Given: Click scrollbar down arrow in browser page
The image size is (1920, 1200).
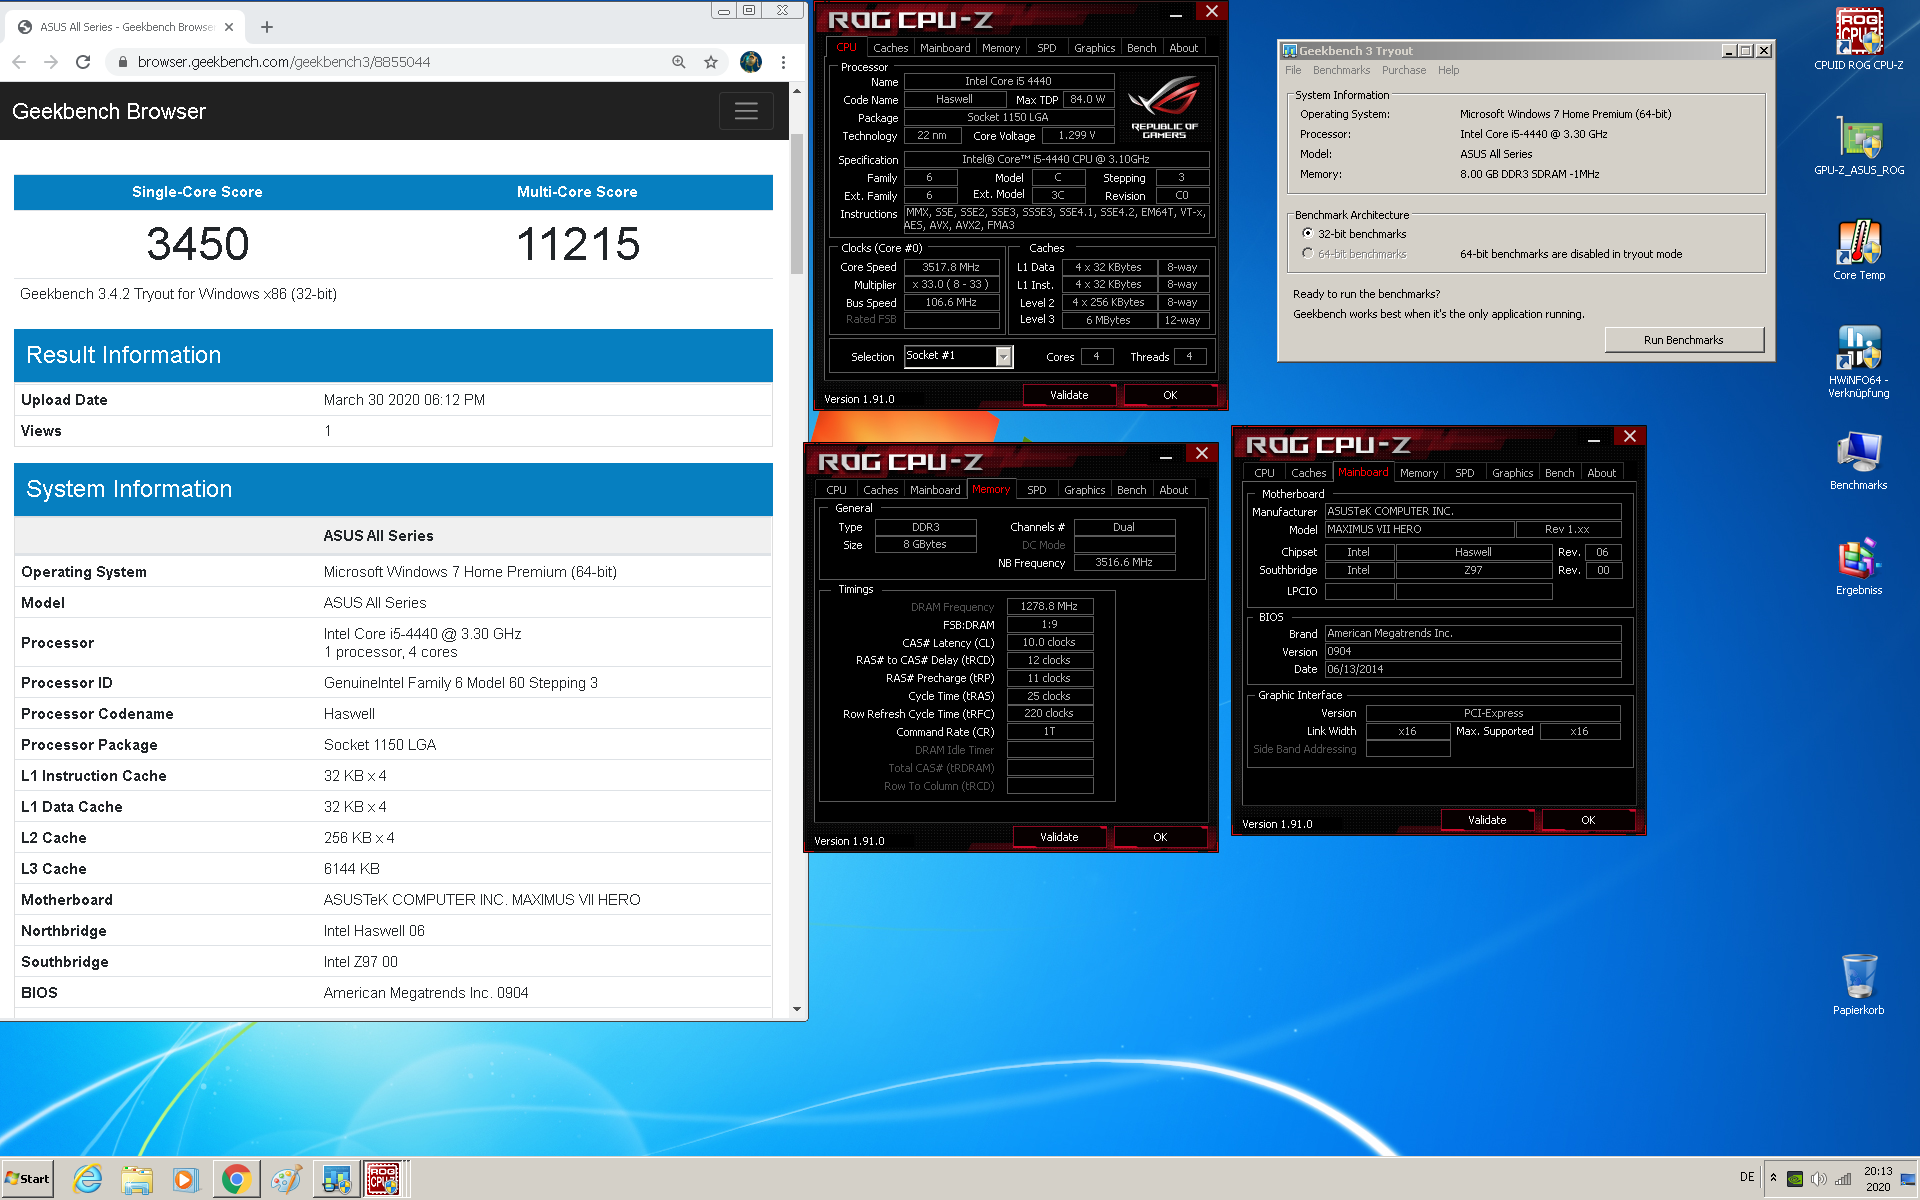Looking at the screenshot, I should pyautogui.click(x=797, y=1008).
